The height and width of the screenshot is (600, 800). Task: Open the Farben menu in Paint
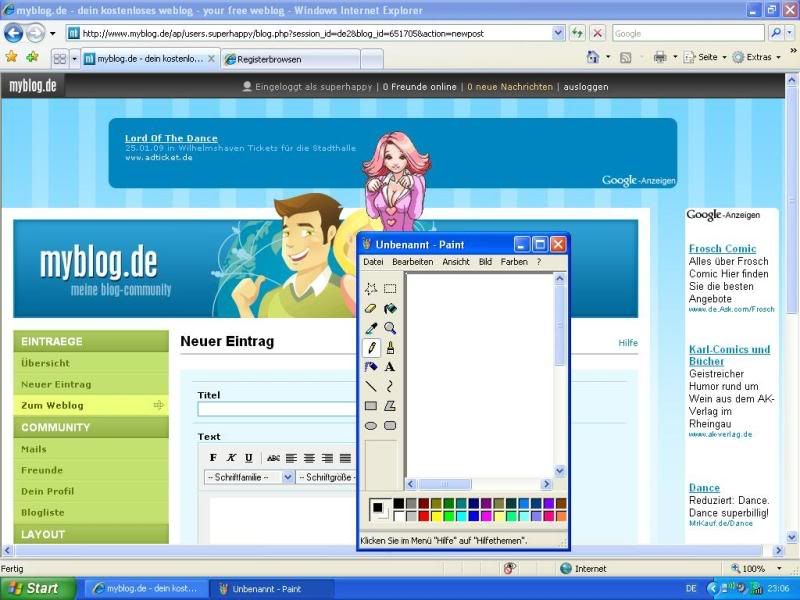[514, 262]
